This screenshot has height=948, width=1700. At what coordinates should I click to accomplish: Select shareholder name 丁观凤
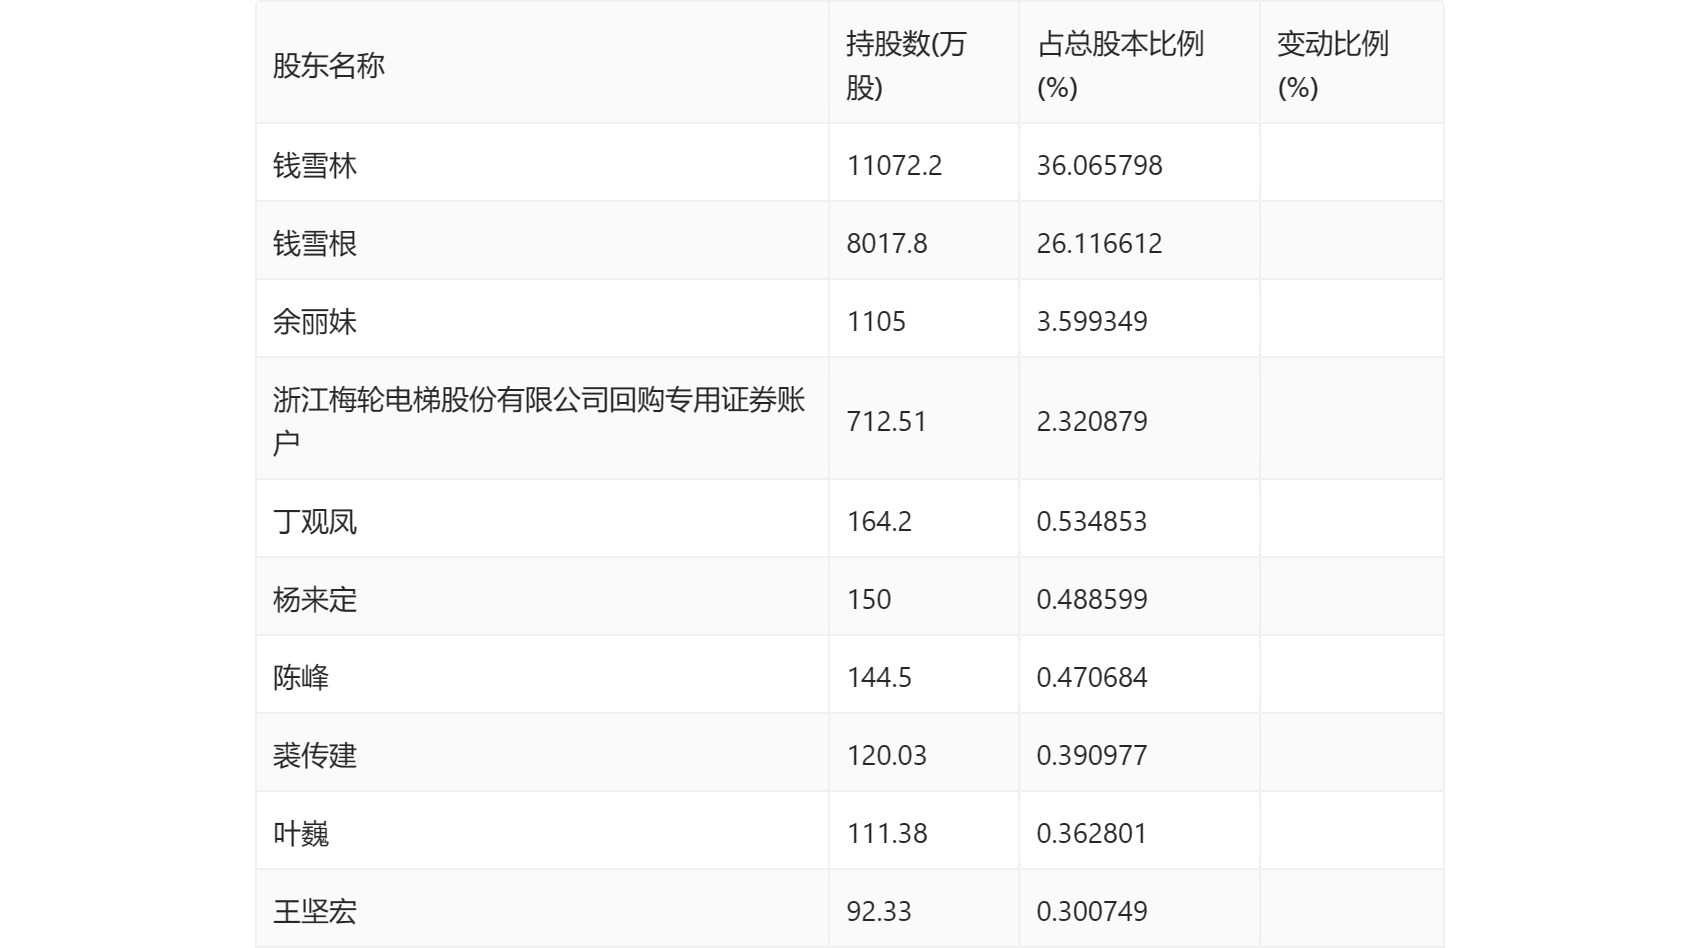[315, 521]
